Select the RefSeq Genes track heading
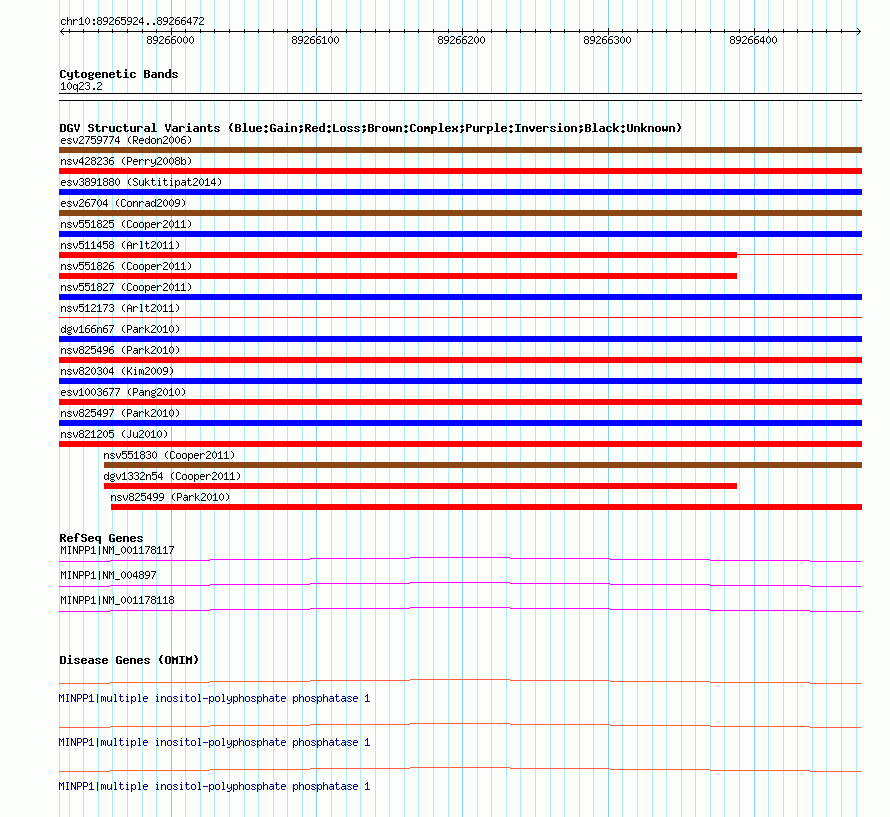The image size is (890, 817). pyautogui.click(x=101, y=538)
